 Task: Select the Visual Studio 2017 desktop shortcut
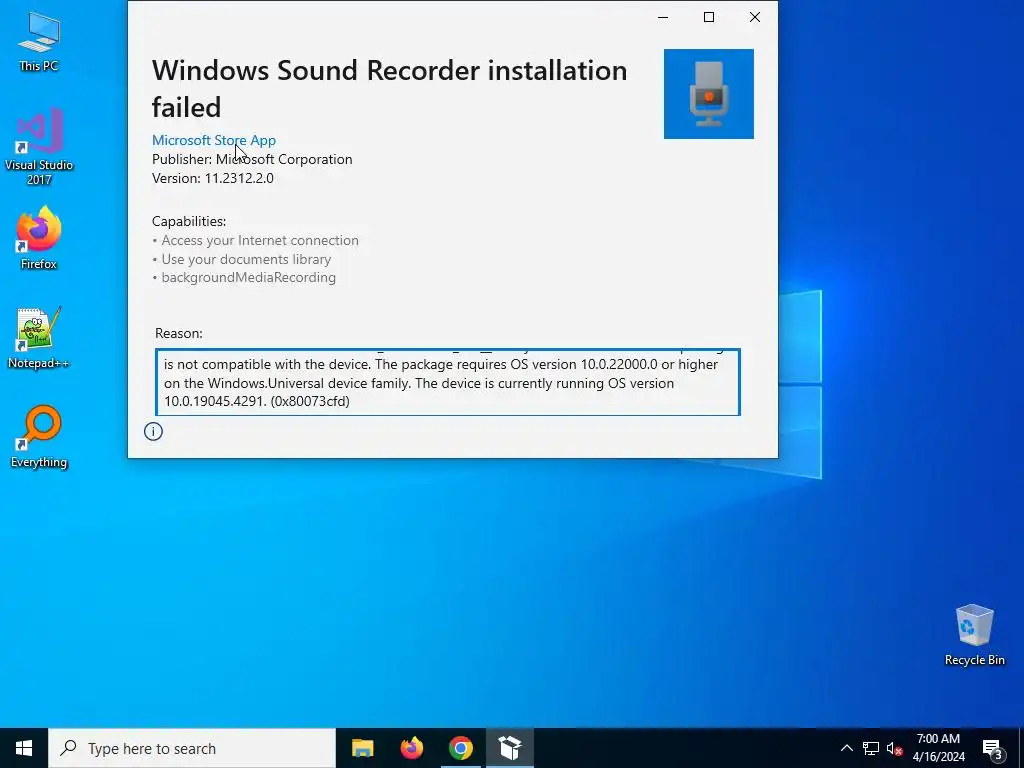[x=39, y=146]
